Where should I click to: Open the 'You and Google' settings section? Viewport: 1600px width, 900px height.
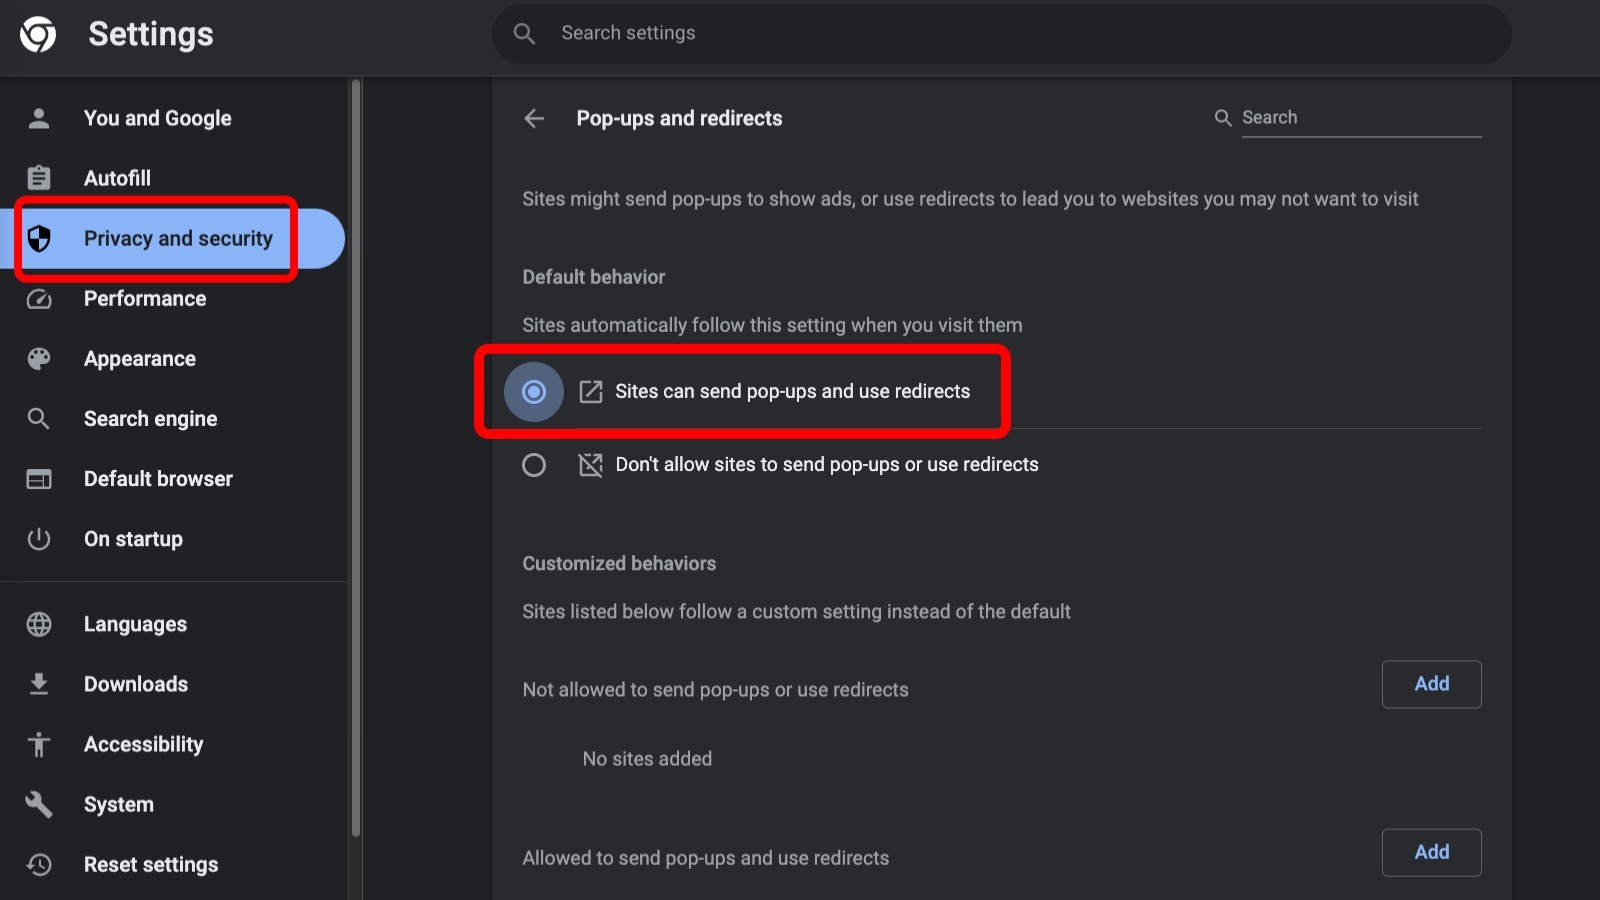[157, 118]
